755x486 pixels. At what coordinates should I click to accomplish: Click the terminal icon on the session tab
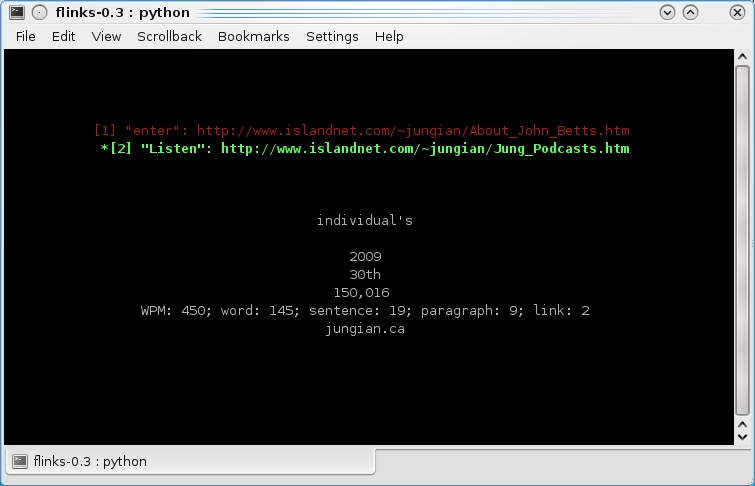(x=19, y=461)
